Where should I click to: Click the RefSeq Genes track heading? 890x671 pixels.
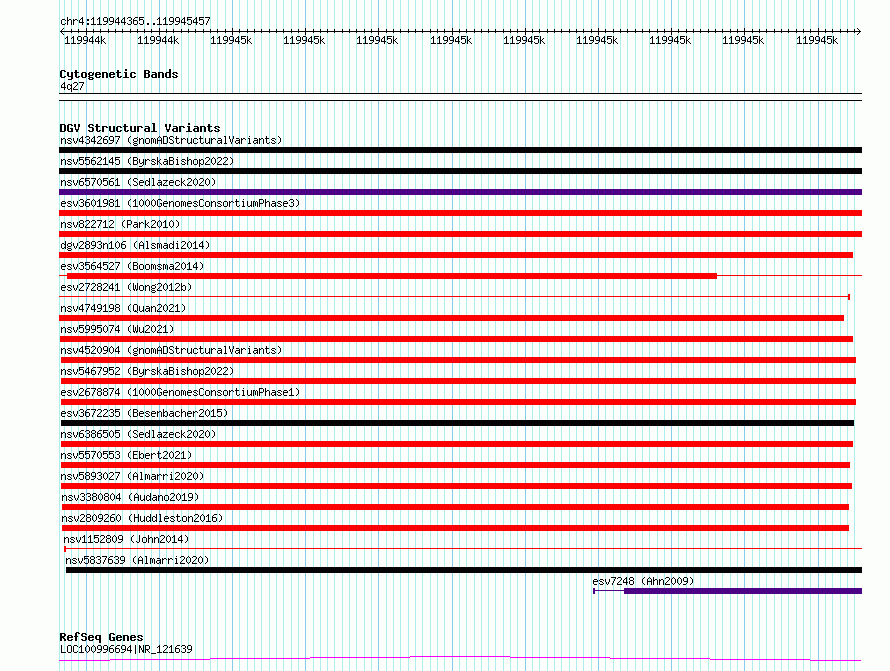(x=101, y=637)
